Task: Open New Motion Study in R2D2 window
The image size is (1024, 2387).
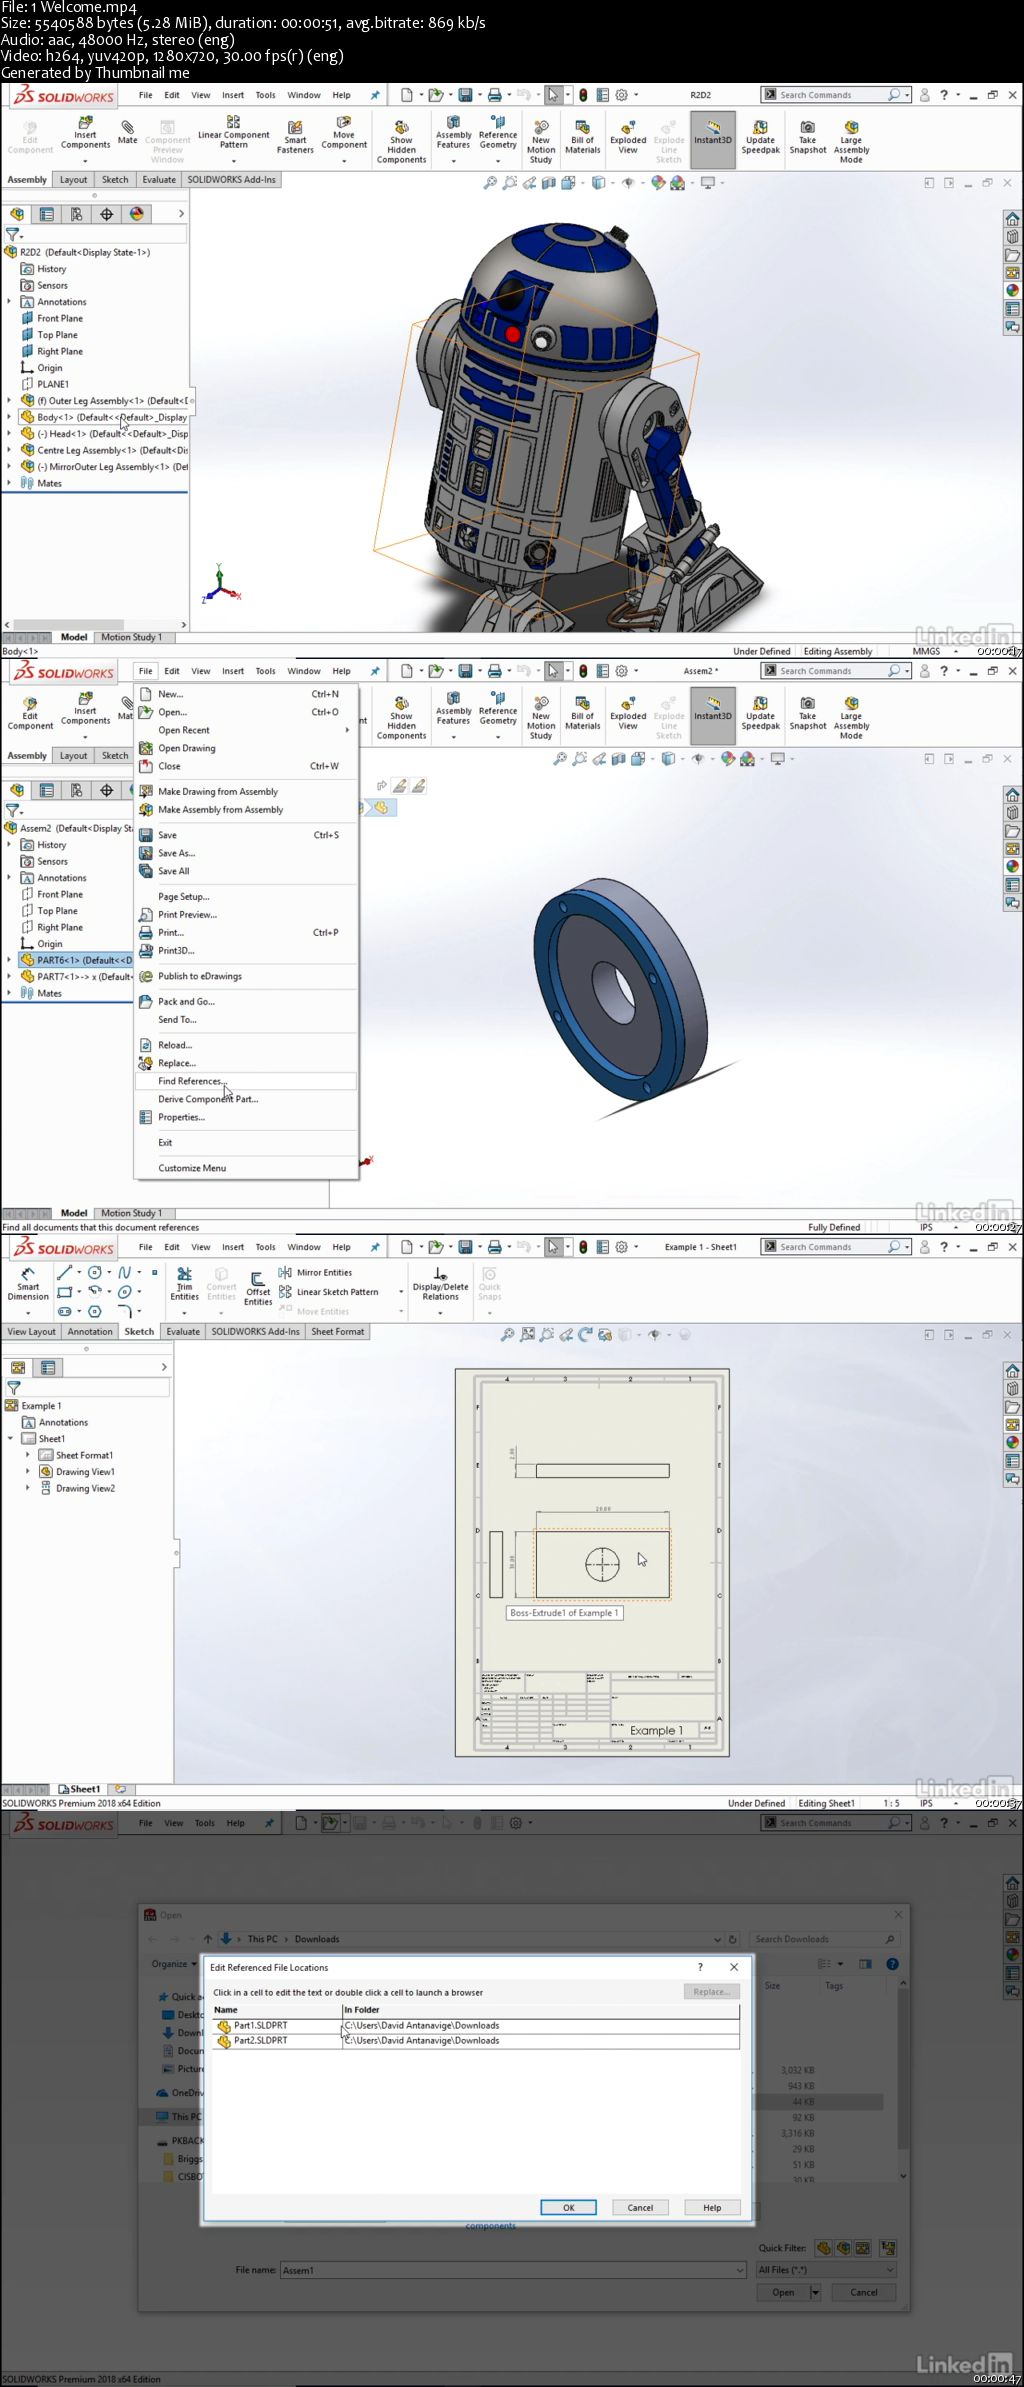Action: click(541, 142)
